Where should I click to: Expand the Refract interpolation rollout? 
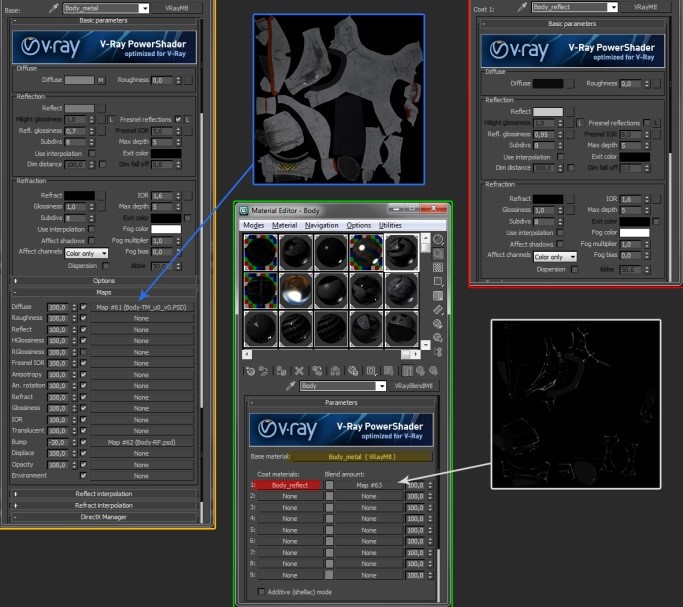pyautogui.click(x=104, y=506)
